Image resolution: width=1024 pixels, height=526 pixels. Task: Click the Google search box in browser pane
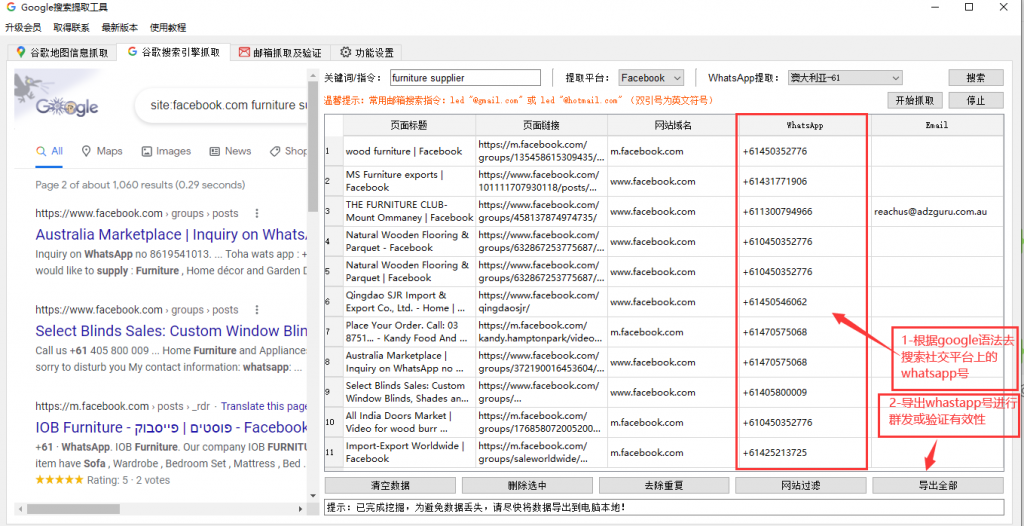point(222,105)
